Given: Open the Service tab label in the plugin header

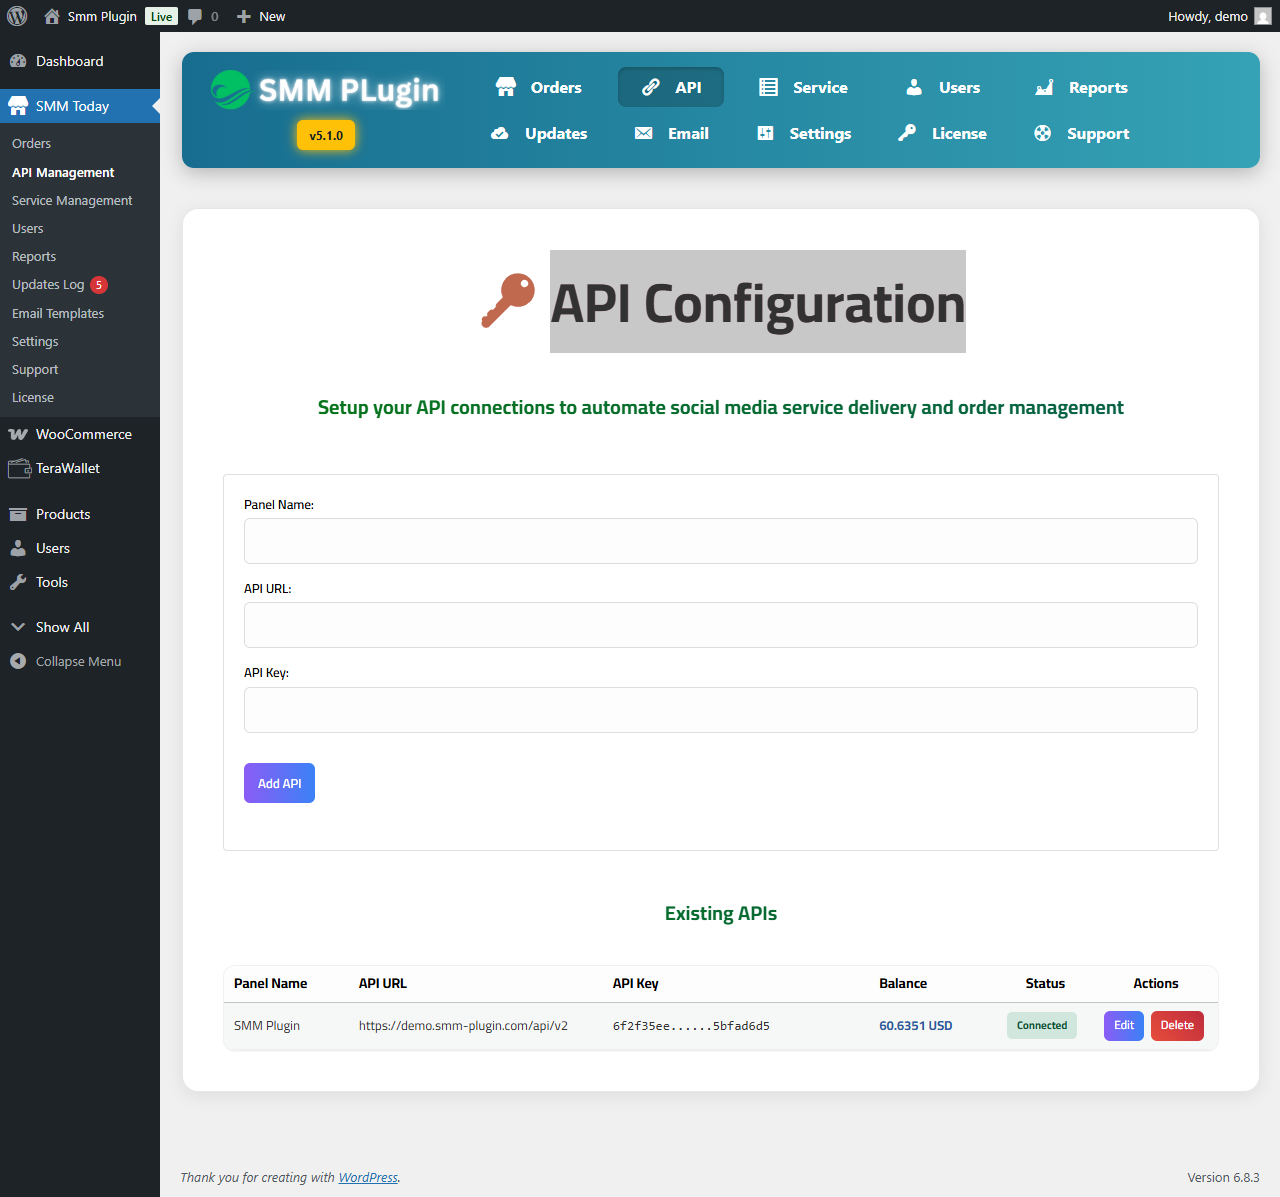Looking at the screenshot, I should 820,87.
